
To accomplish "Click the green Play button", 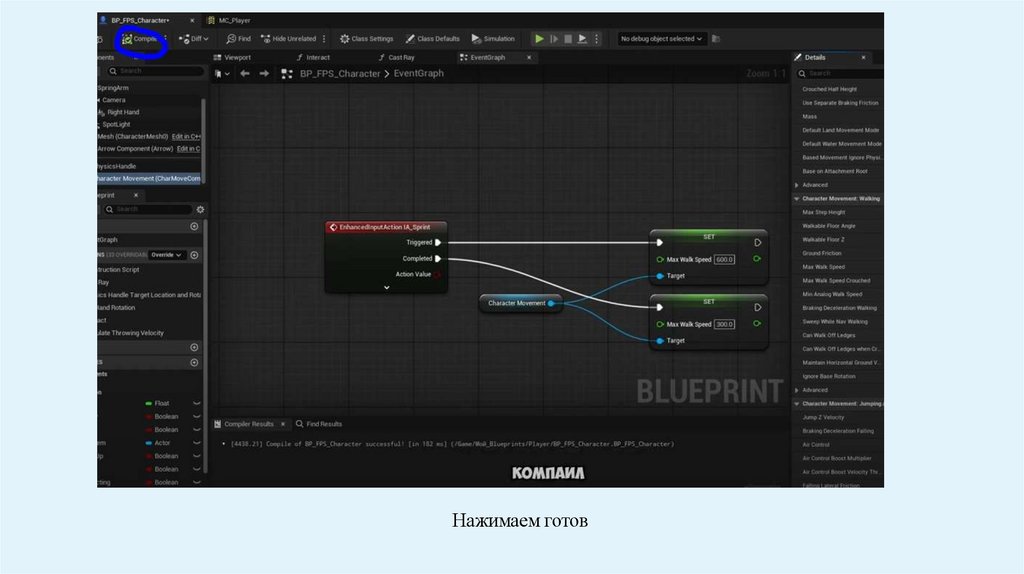I will pos(539,39).
